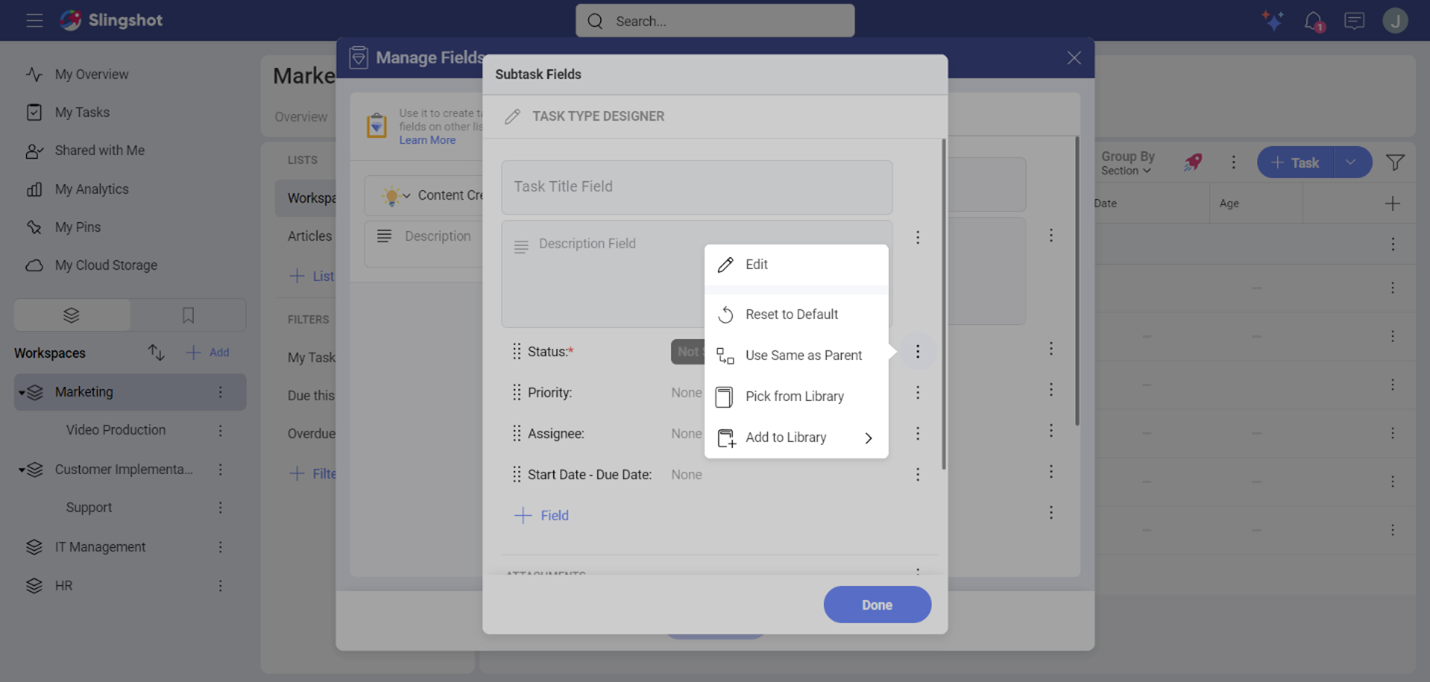This screenshot has width=1430, height=682.
Task: Click the Slingshot logo
Action: 111,20
